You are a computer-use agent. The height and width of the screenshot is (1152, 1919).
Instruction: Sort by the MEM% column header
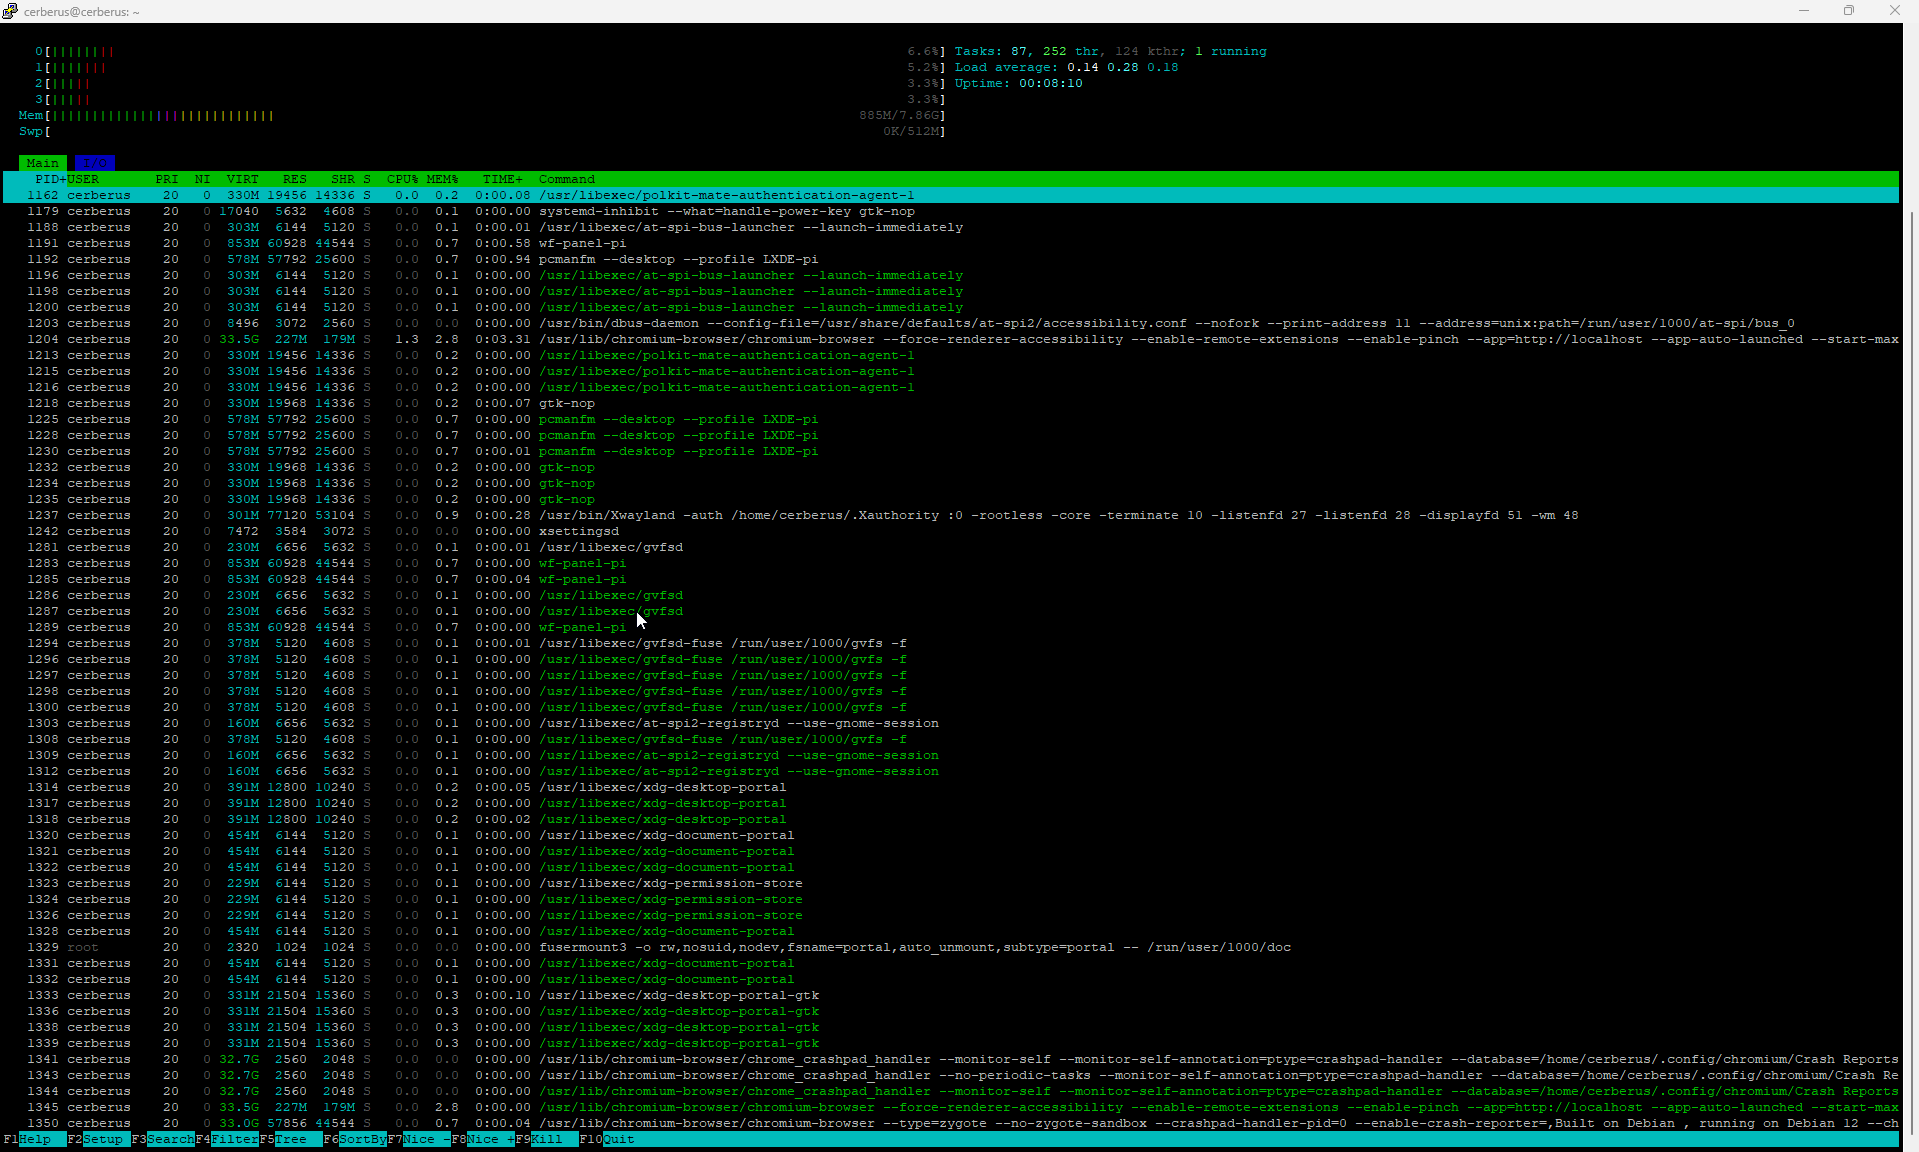pyautogui.click(x=443, y=179)
